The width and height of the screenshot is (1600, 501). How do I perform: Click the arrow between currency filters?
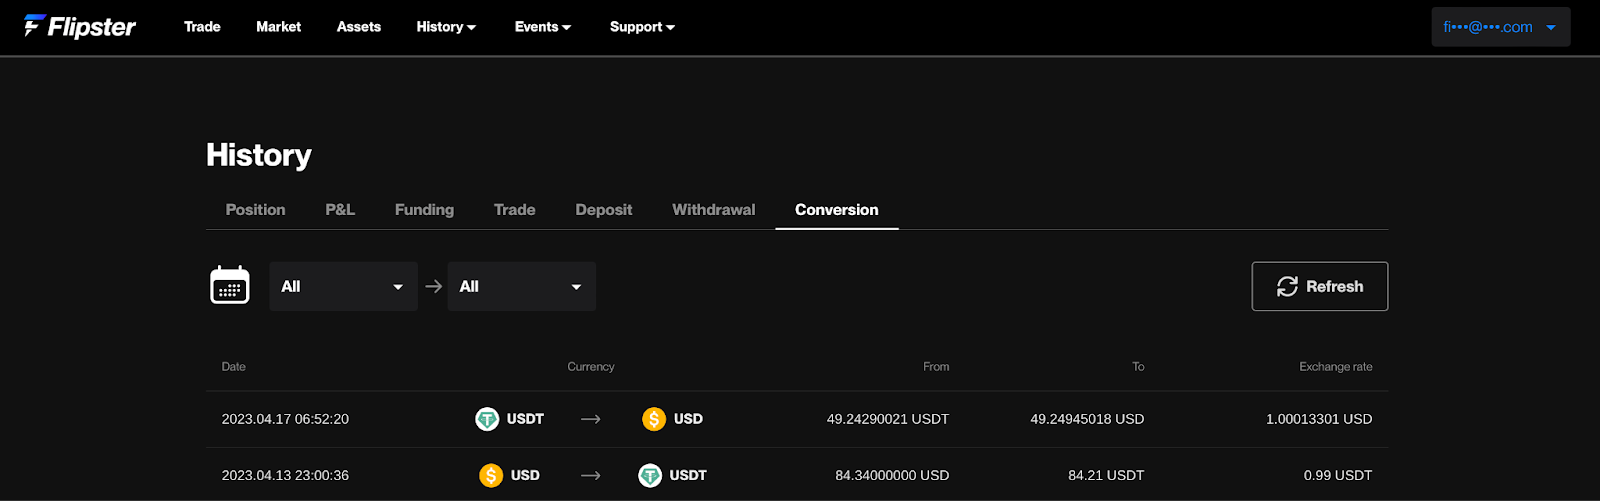(x=433, y=286)
